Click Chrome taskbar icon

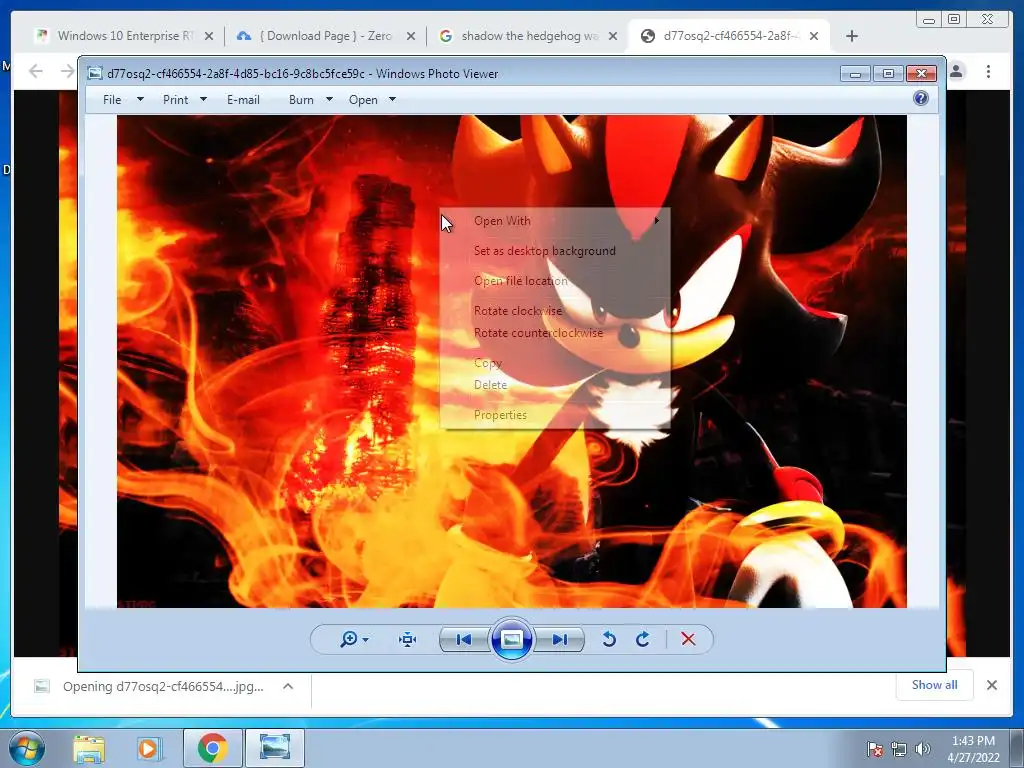213,748
